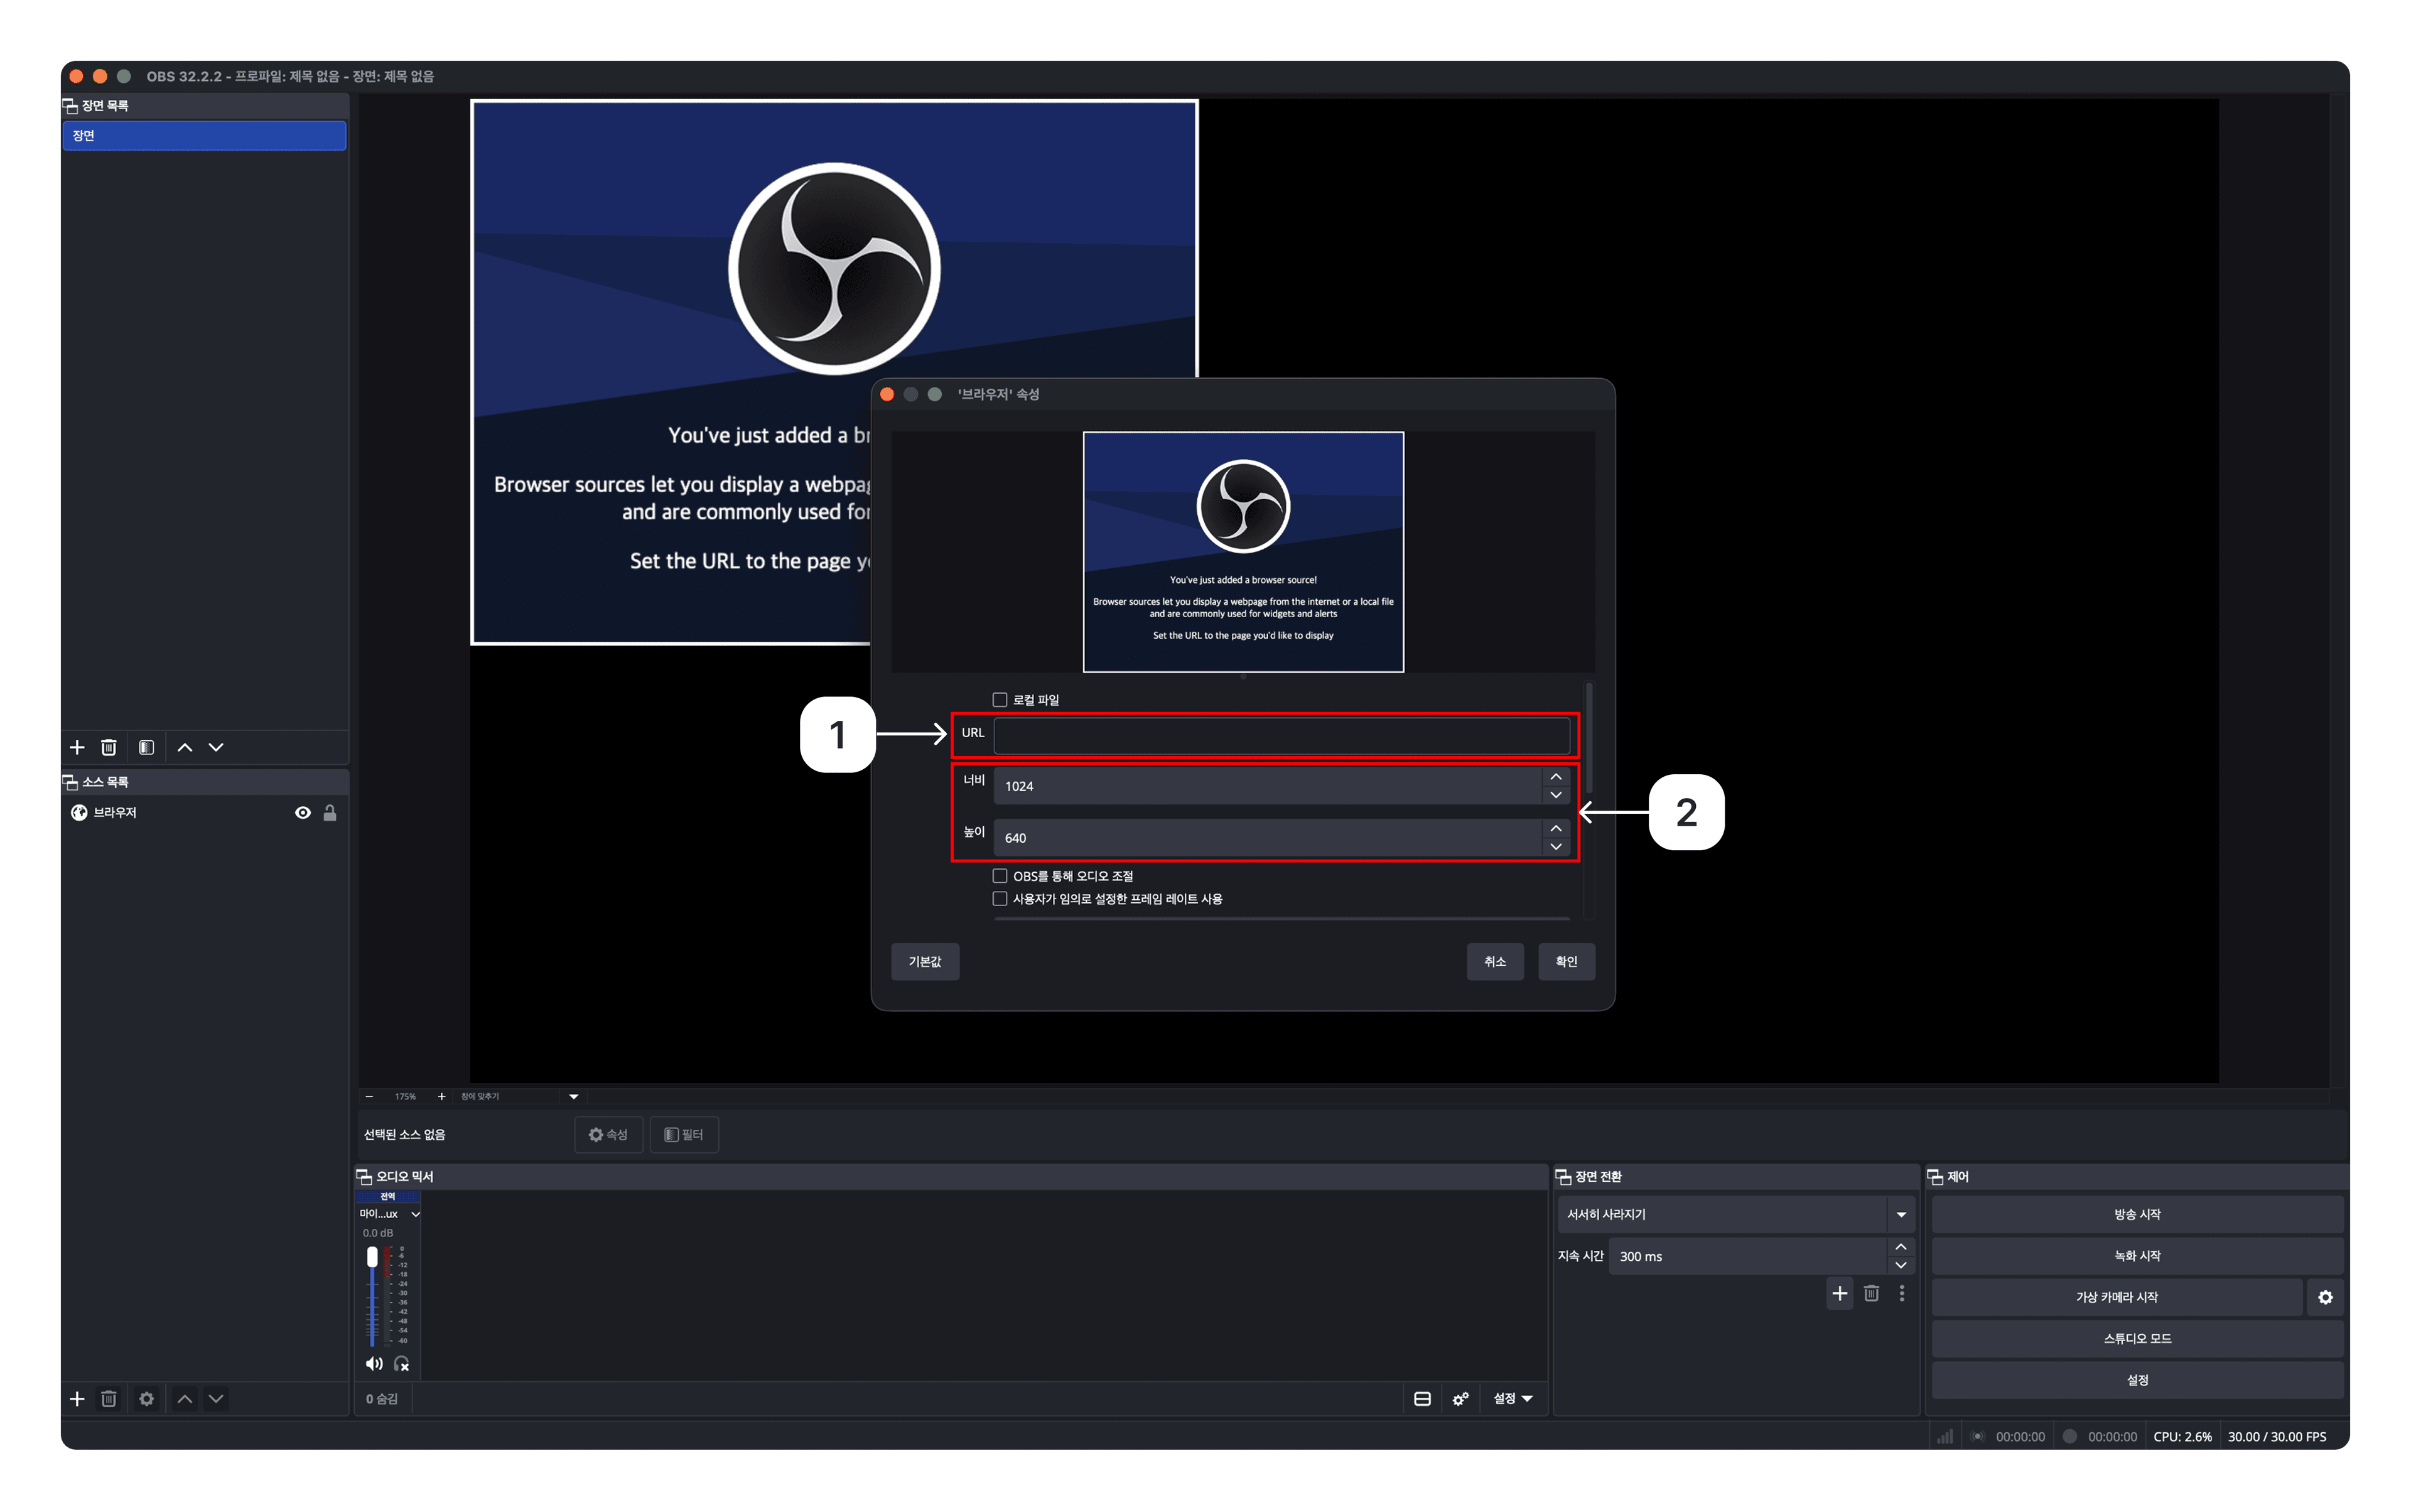
Task: Remove the selected scene with the trash icon
Action: (x=109, y=747)
